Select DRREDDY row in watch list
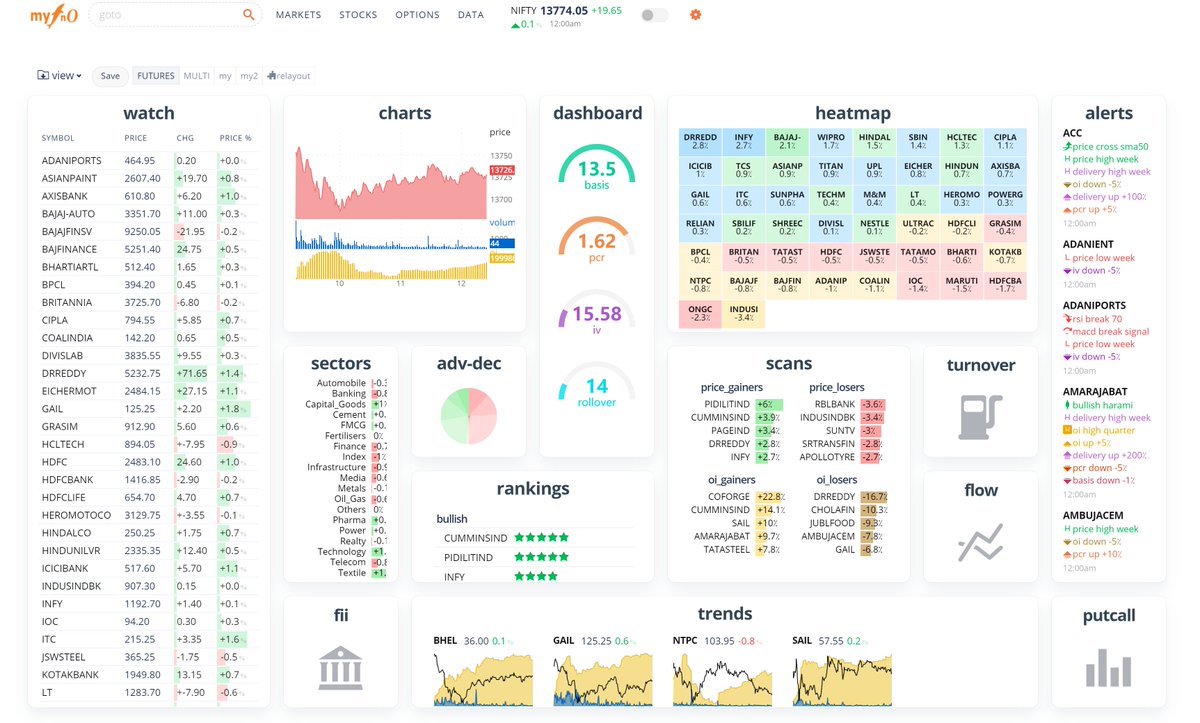Viewport: 1200px width, 723px height. (x=148, y=373)
